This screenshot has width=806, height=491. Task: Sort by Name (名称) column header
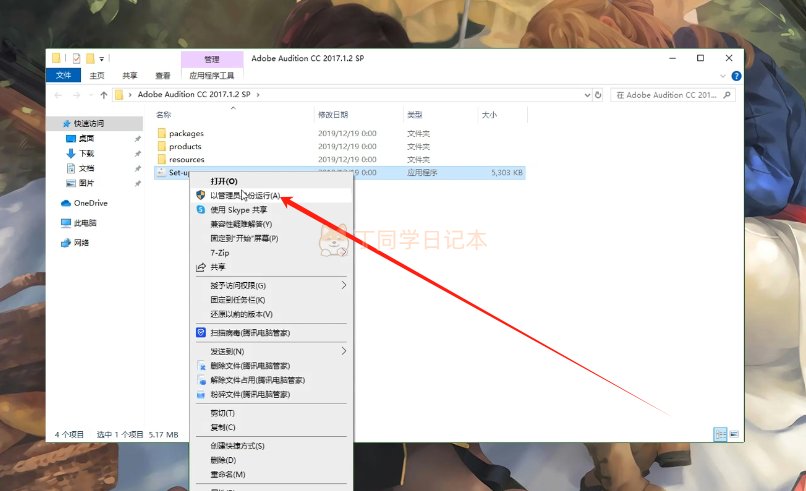(x=163, y=115)
